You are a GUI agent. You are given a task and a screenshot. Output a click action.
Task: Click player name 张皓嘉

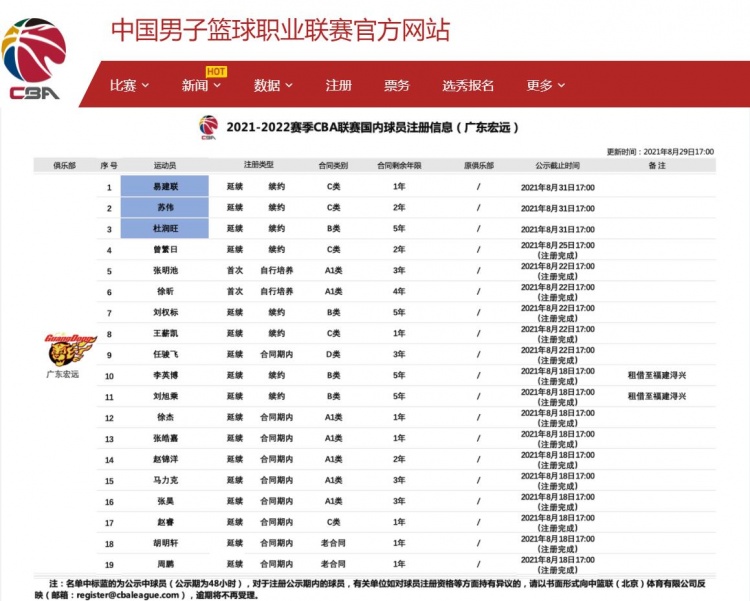(165, 438)
